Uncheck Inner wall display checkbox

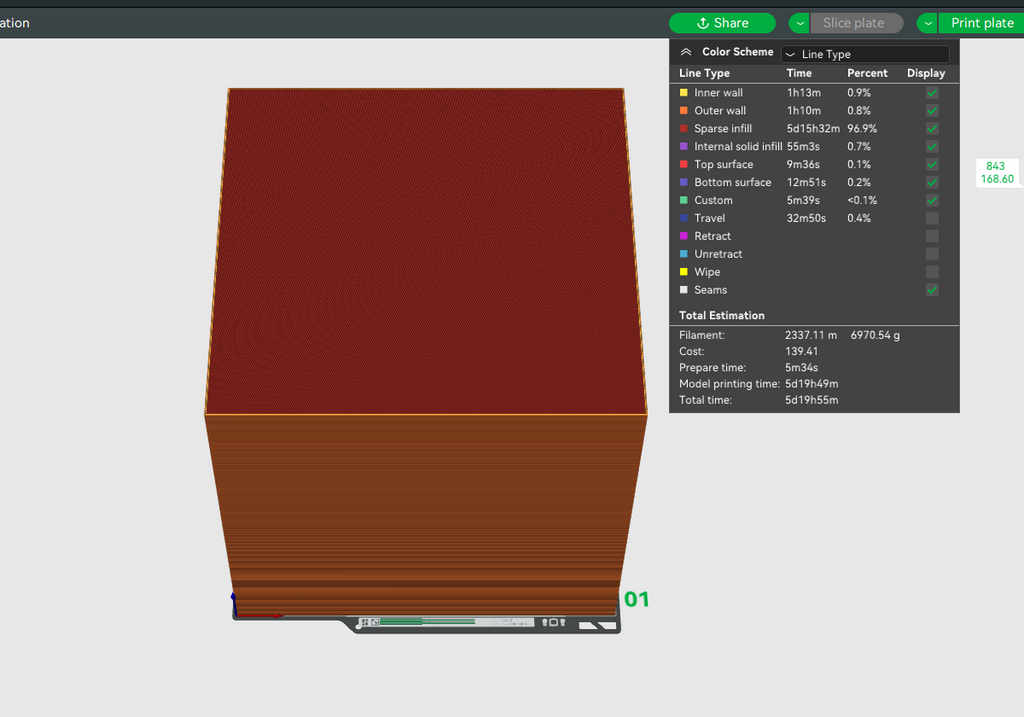click(932, 93)
